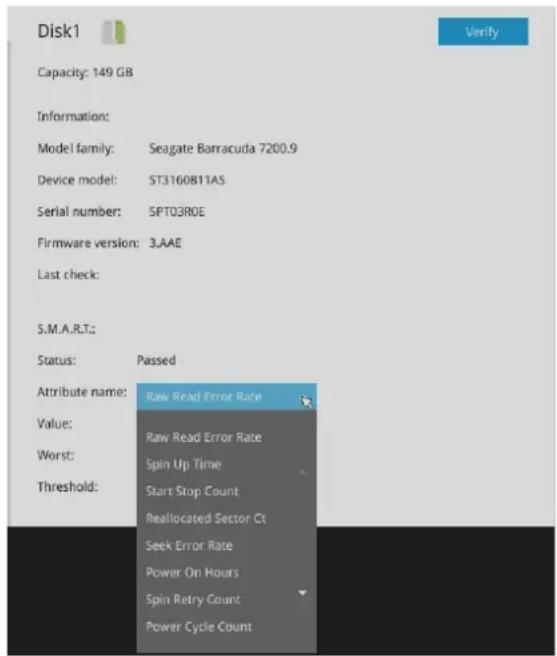Open the Attribute name dropdown
Image resolution: width=557 pixels, height=656 pixels.
pyautogui.click(x=226, y=396)
